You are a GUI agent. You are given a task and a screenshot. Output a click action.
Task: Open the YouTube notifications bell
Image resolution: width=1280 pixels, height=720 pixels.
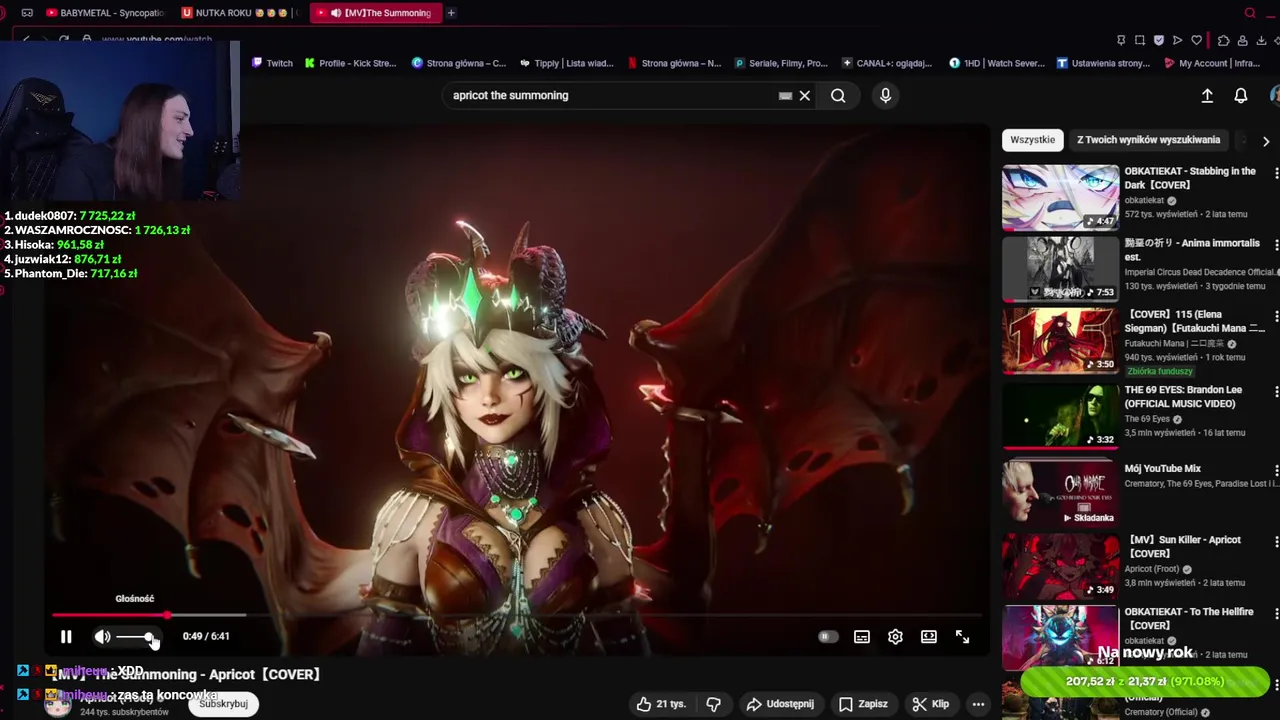coord(1241,96)
